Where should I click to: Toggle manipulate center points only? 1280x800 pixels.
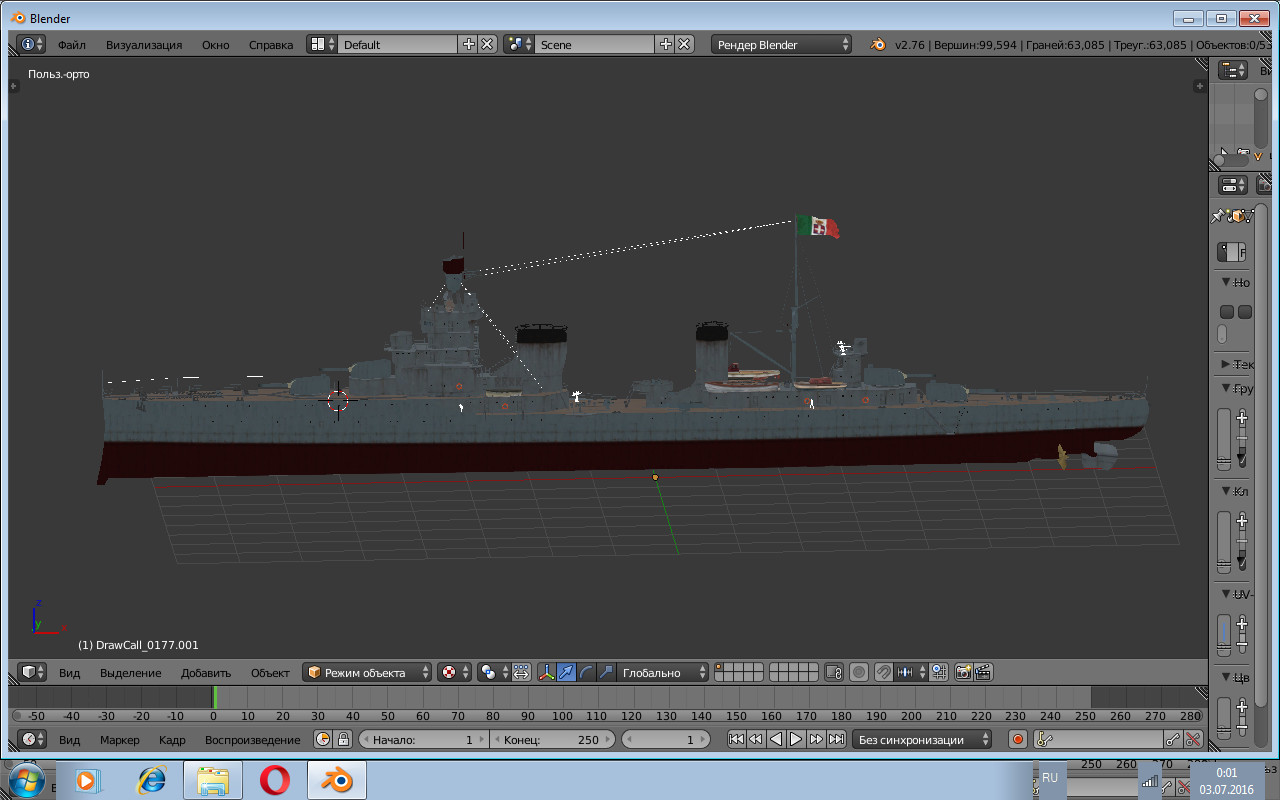520,672
